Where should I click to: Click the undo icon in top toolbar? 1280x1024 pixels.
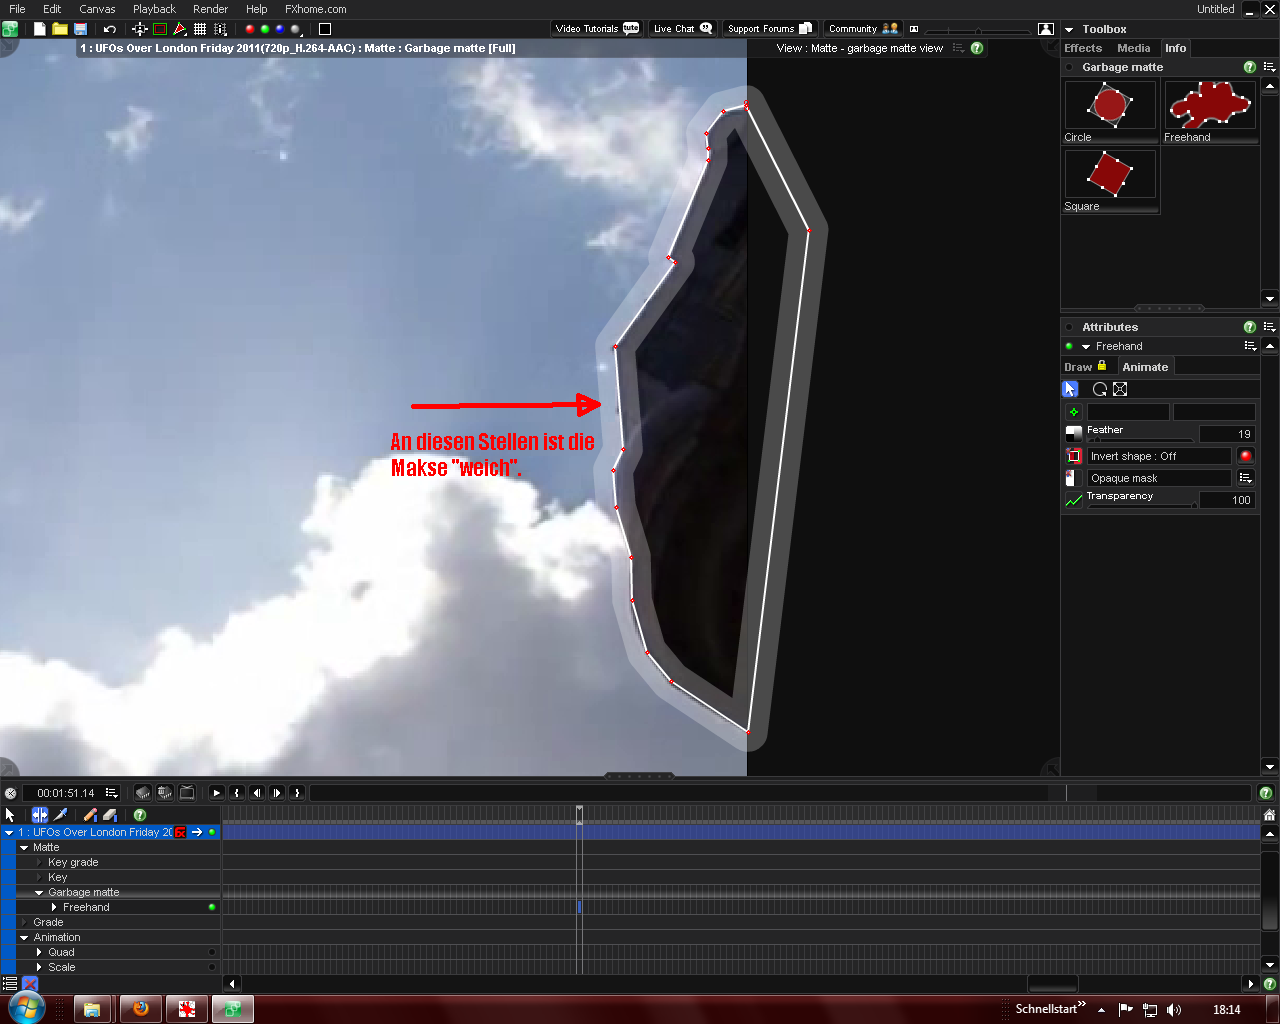click(110, 29)
